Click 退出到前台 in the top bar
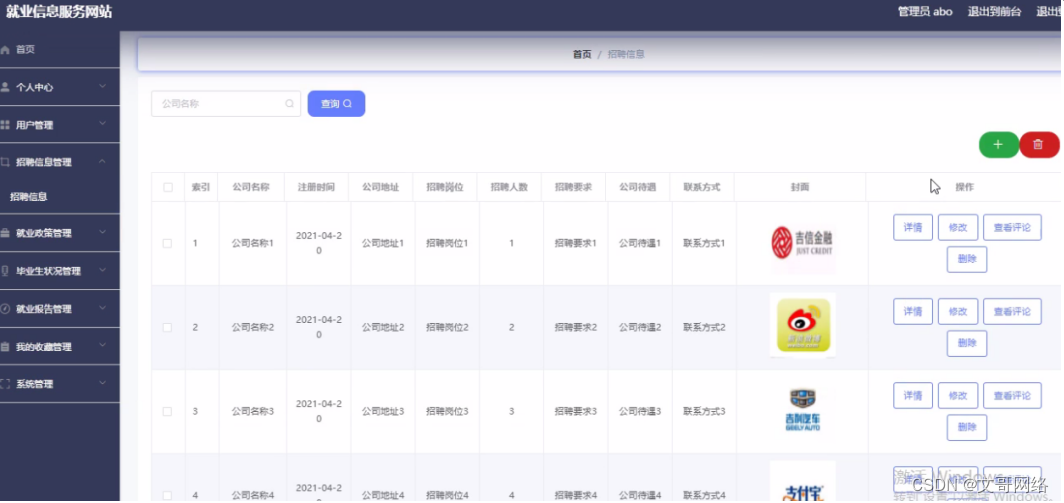Viewport: 1064px width, 503px height. (994, 12)
